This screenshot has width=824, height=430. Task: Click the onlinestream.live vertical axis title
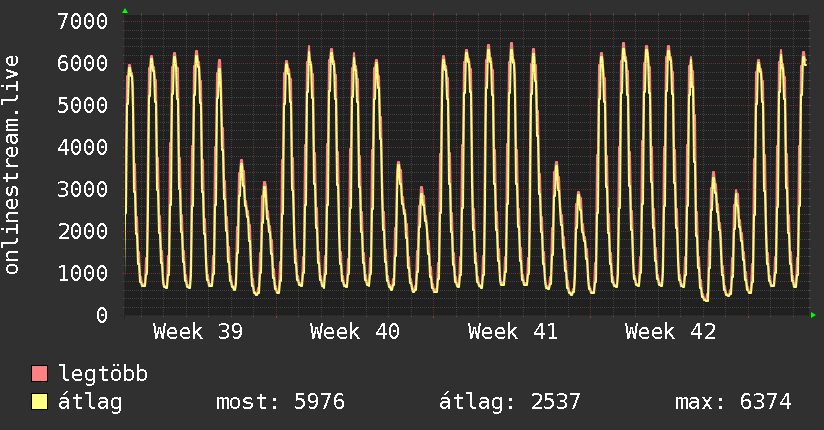click(x=11, y=165)
